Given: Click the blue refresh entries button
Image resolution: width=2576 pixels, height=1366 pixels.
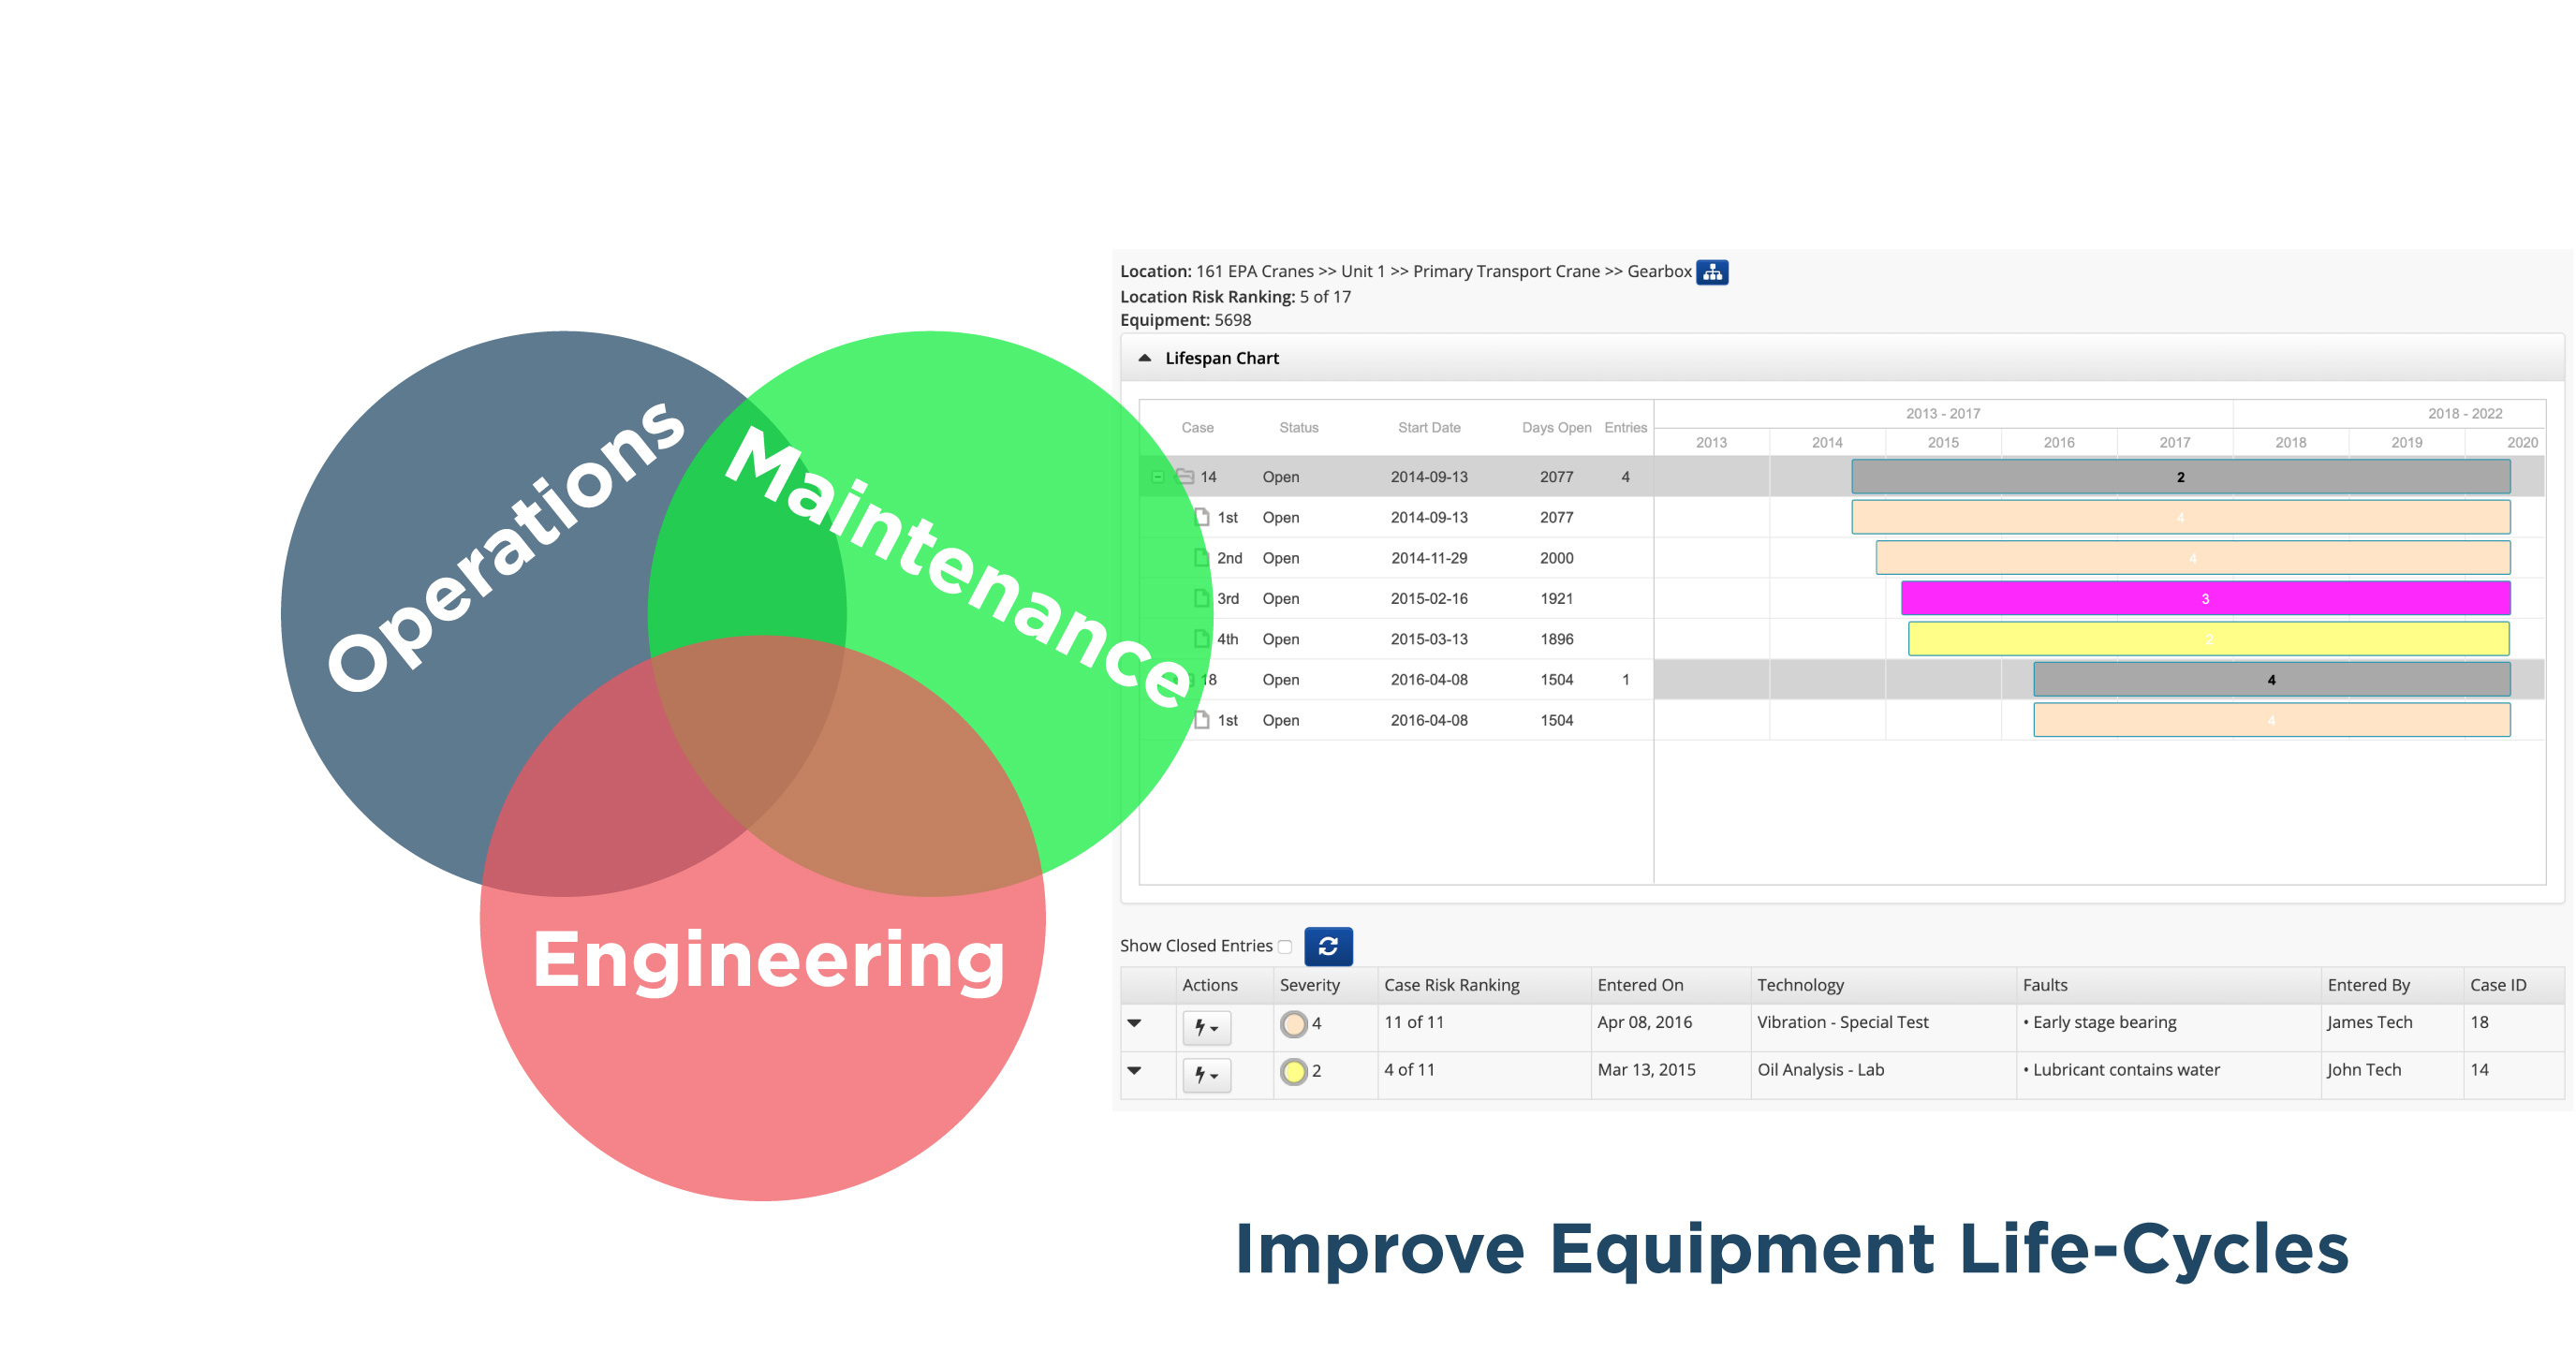Looking at the screenshot, I should pos(1328,946).
